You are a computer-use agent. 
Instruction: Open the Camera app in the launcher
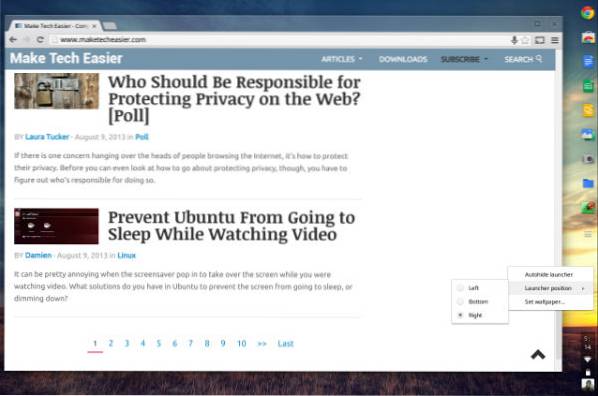click(588, 159)
